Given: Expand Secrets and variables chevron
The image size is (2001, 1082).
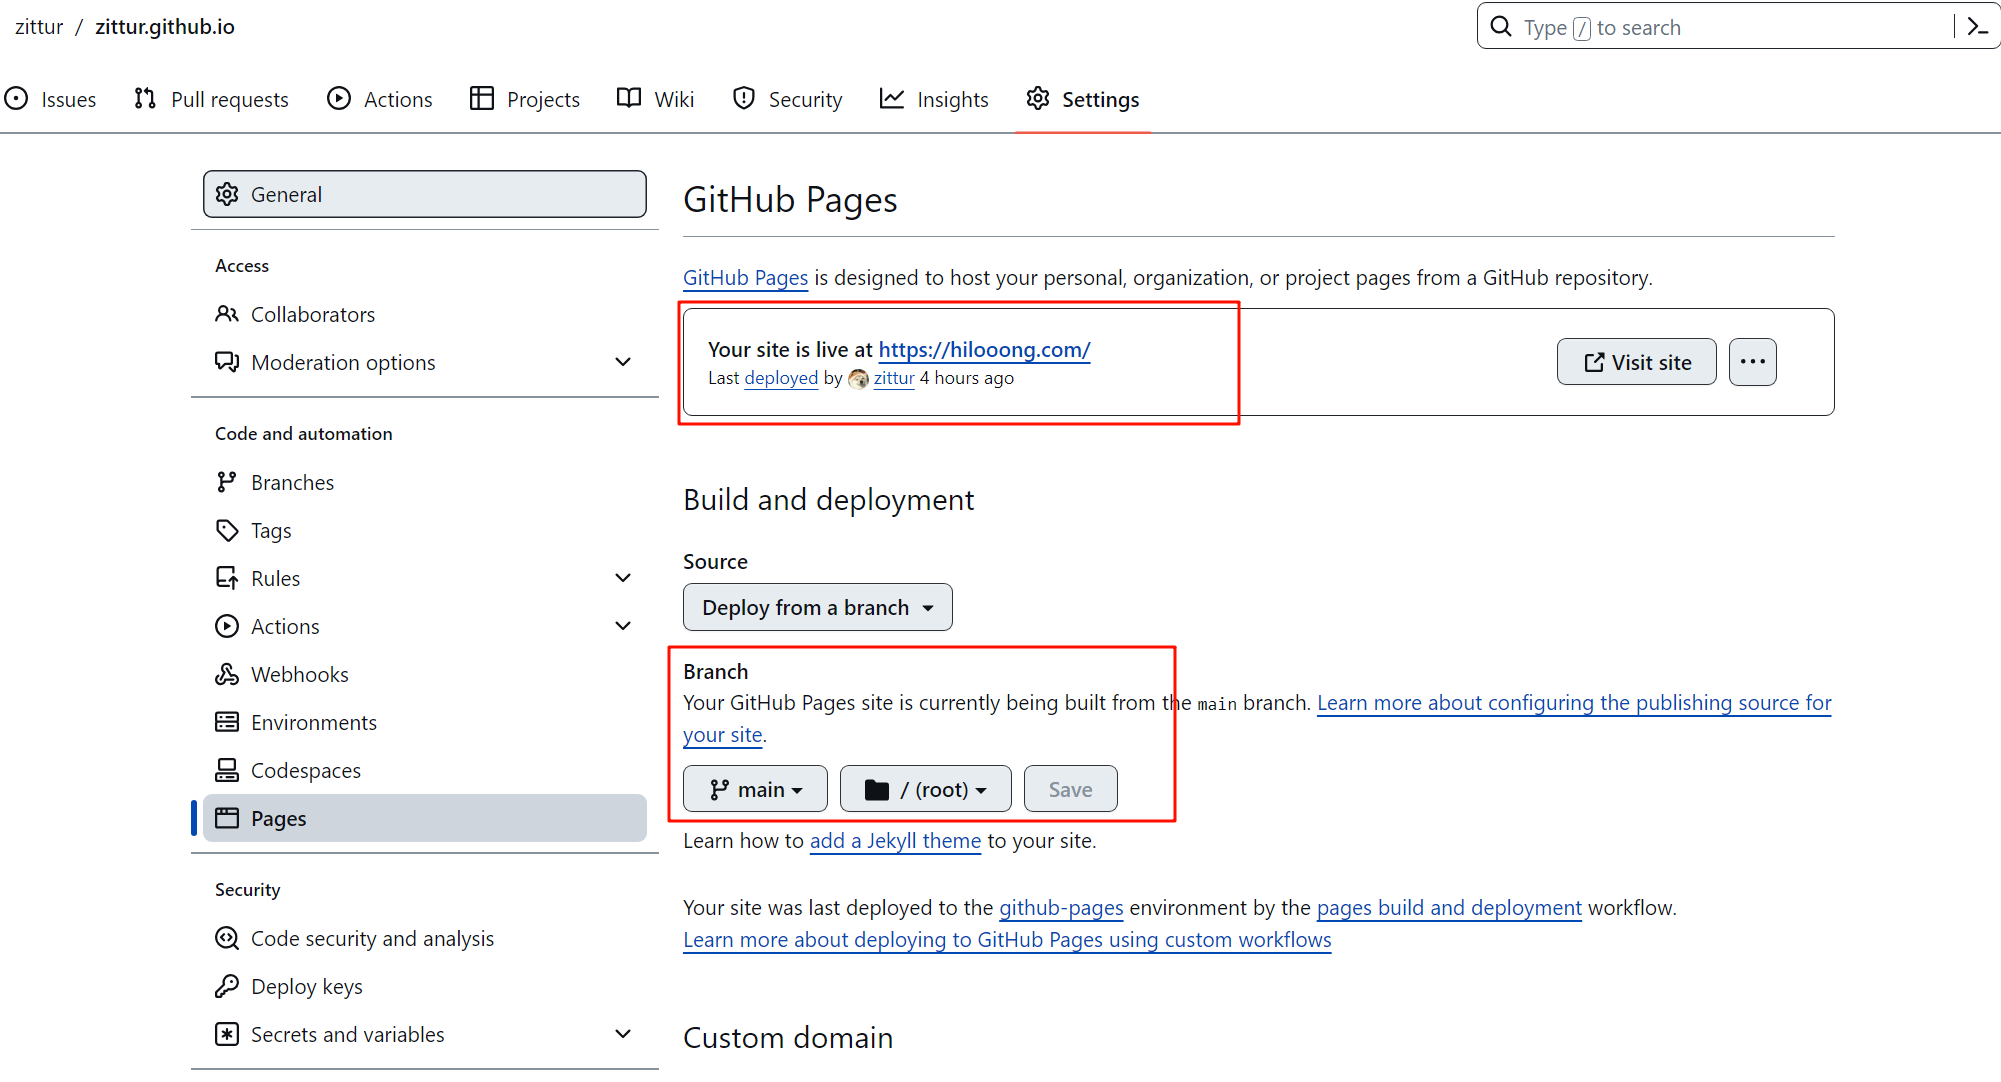Looking at the screenshot, I should (623, 1034).
